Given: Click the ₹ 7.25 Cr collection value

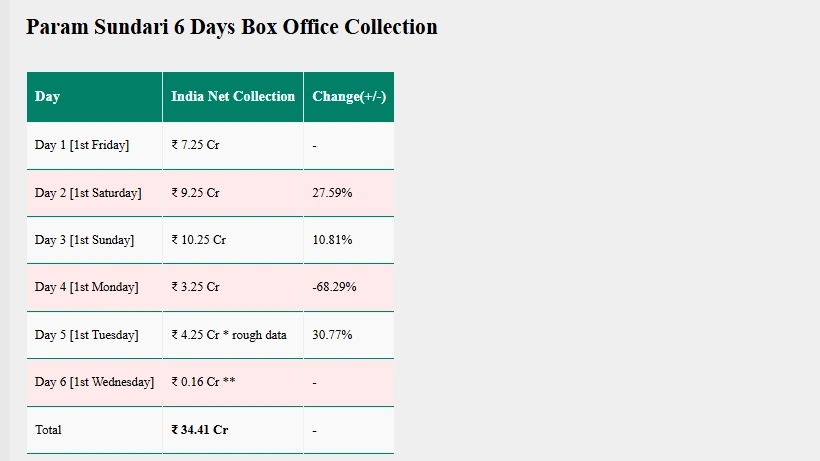Looking at the screenshot, I should coord(196,145).
